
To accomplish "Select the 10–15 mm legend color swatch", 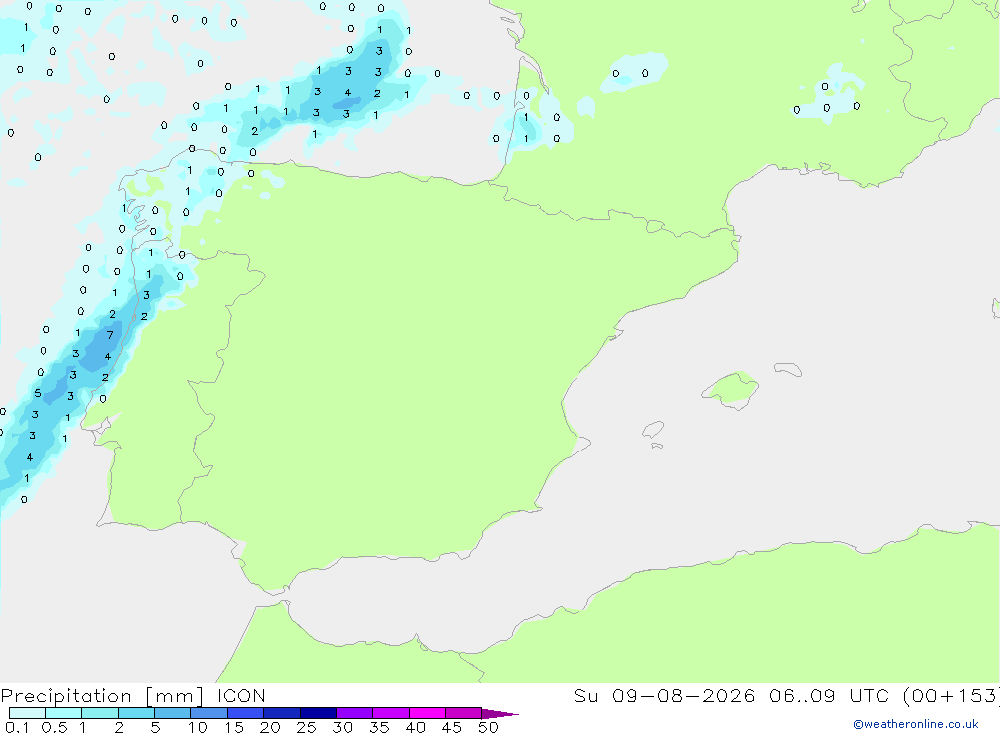I will click(209, 713).
